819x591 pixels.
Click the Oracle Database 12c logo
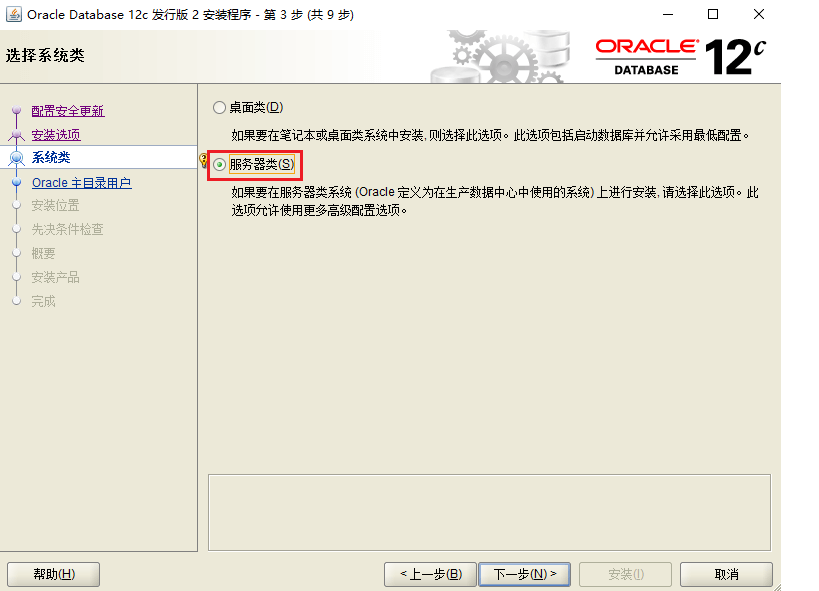[x=680, y=56]
